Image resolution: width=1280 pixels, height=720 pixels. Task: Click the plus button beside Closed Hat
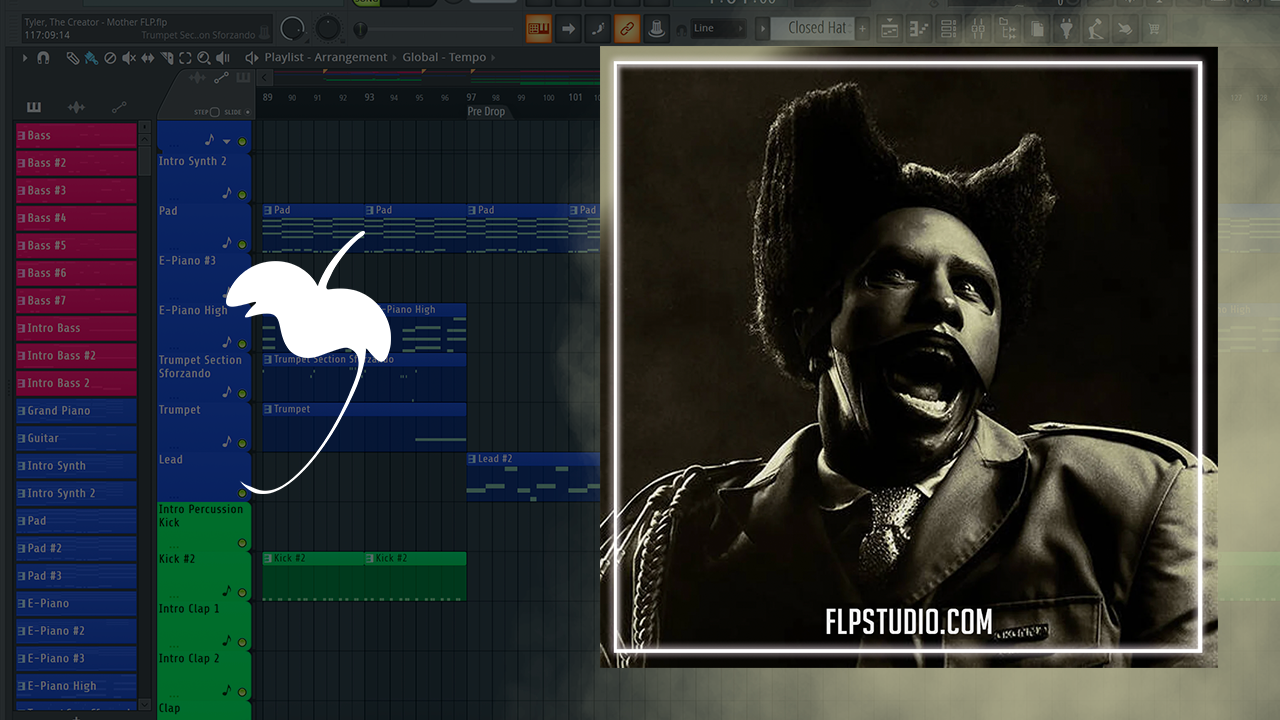(863, 29)
